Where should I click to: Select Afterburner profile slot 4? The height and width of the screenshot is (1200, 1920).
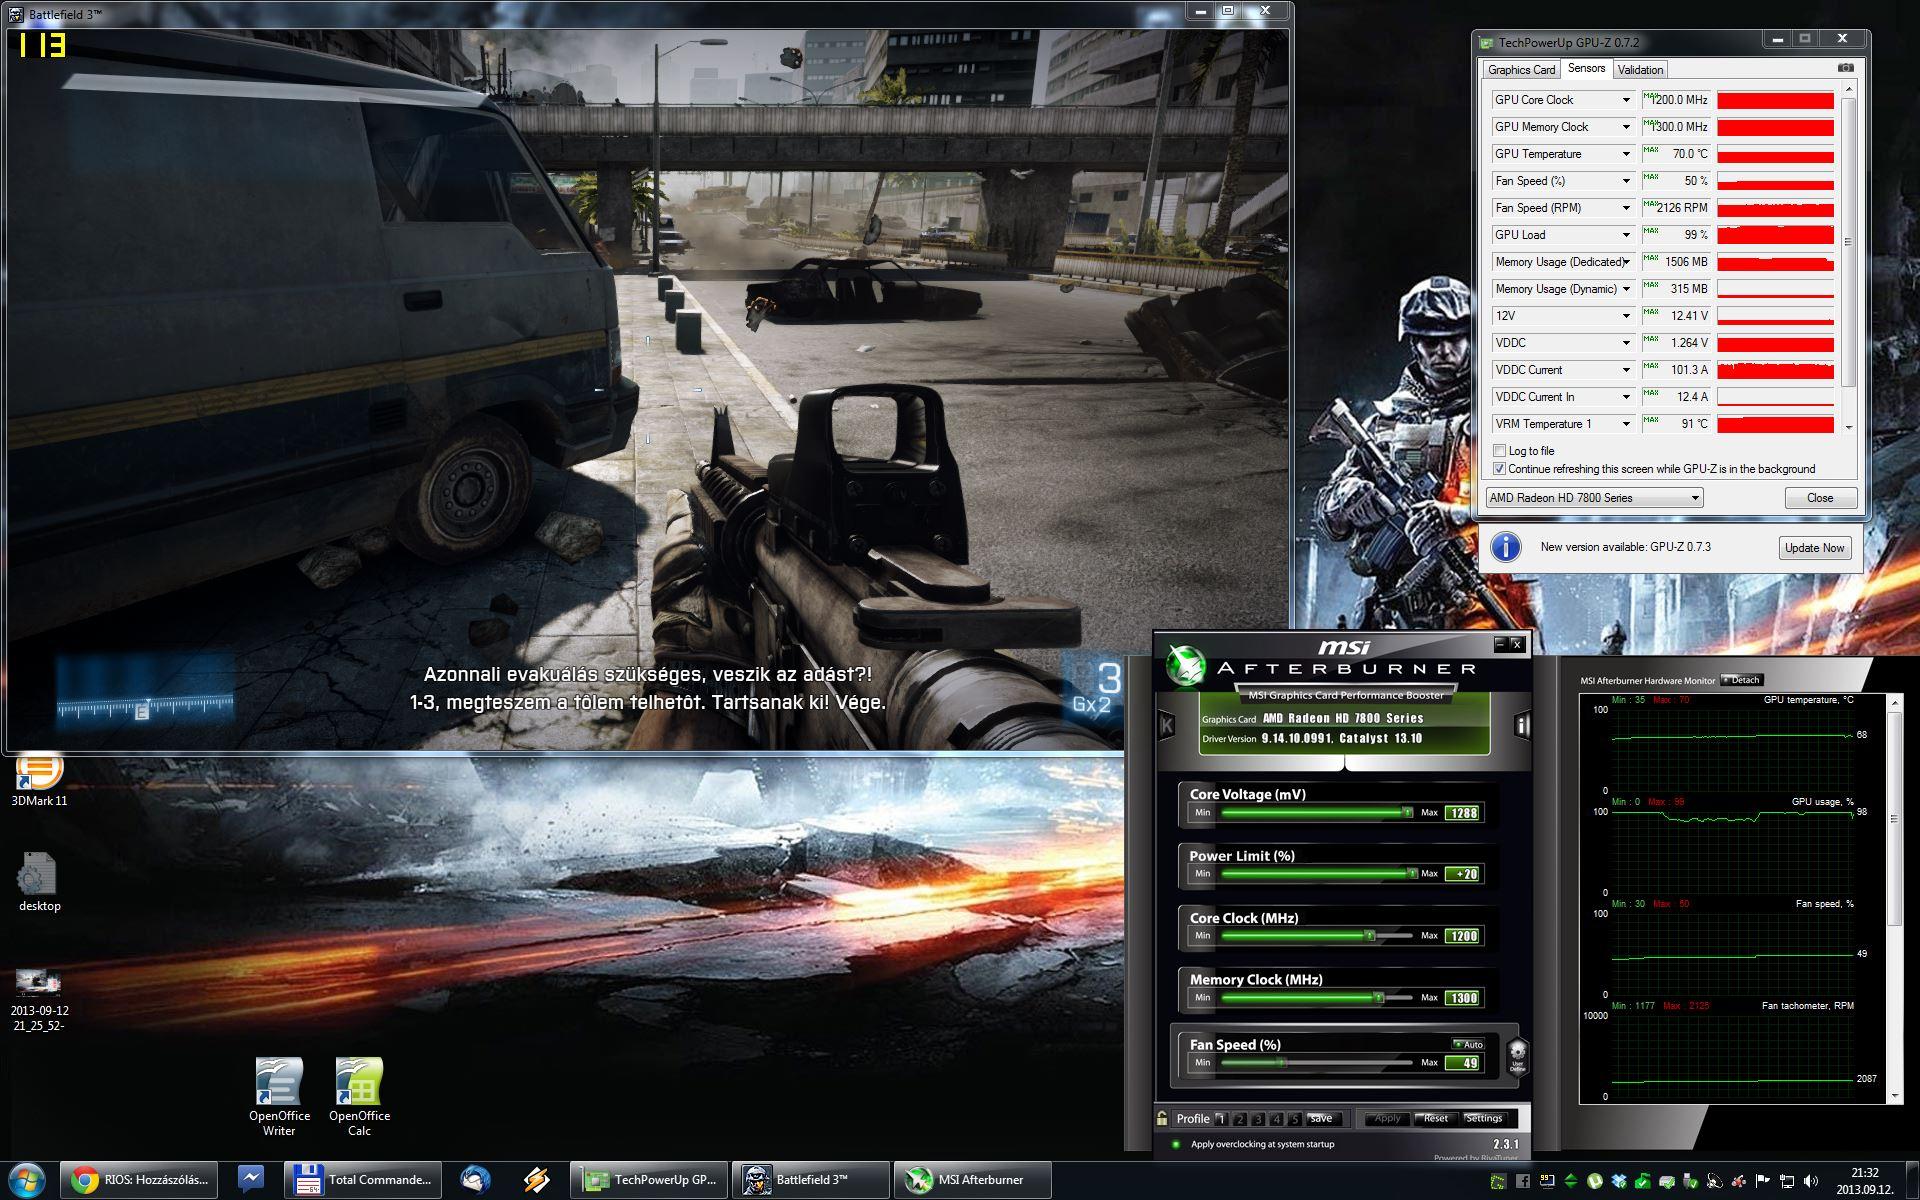(1276, 1119)
